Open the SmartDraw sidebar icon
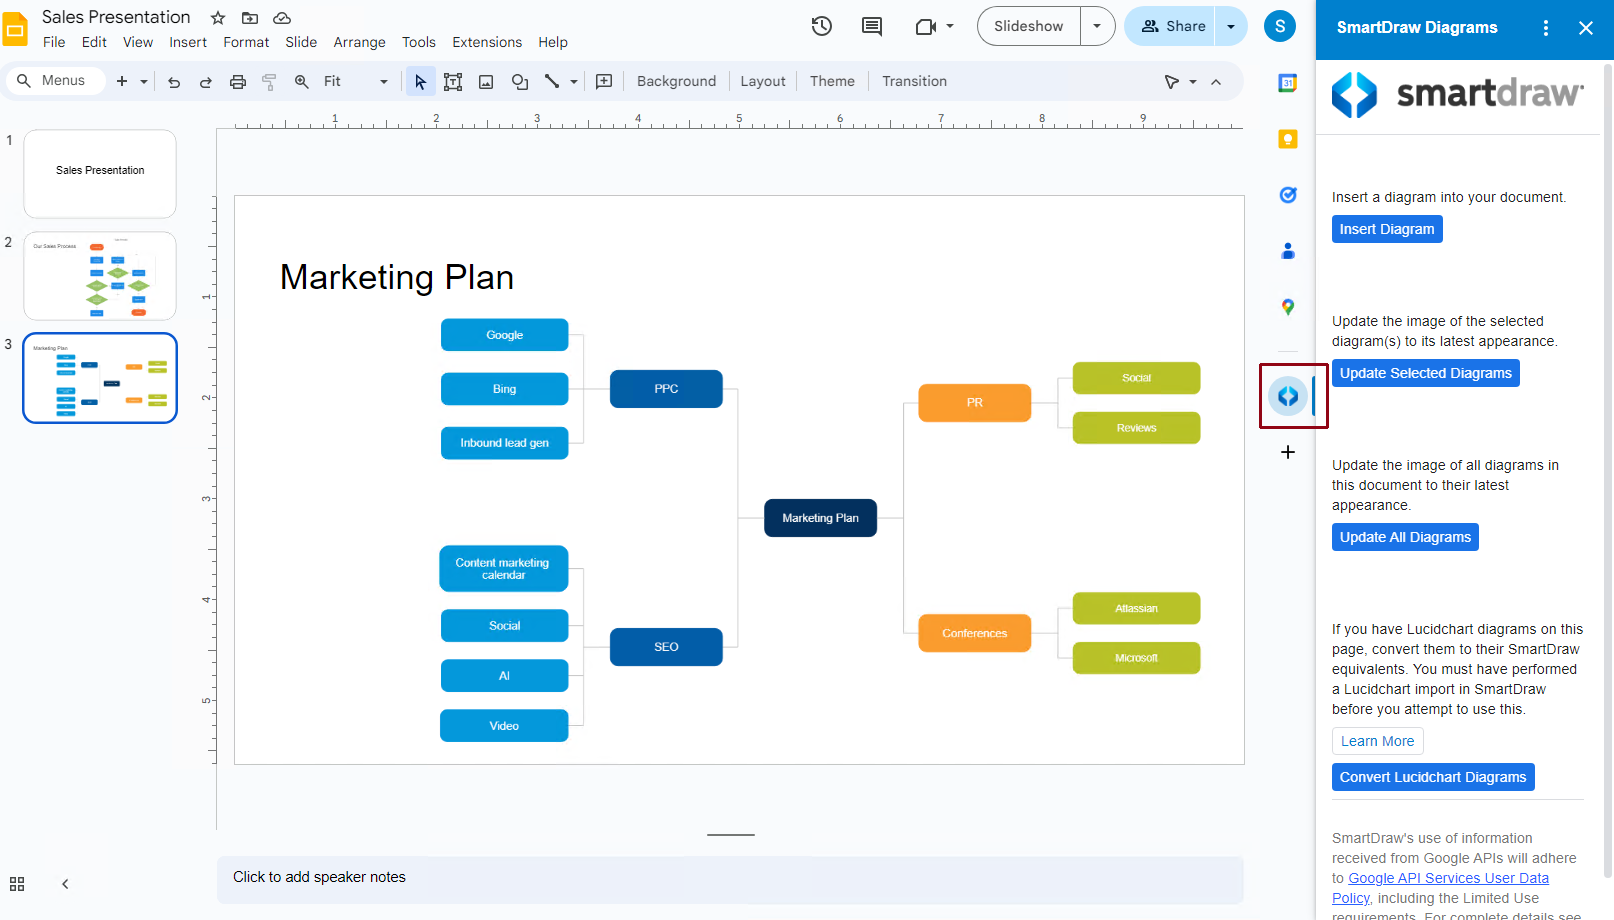 (1288, 395)
